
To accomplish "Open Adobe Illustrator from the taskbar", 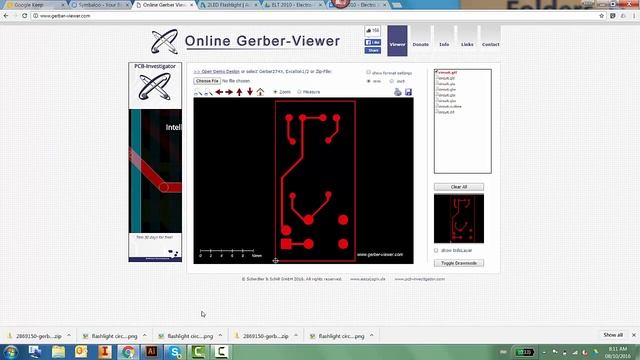I will coord(151,352).
